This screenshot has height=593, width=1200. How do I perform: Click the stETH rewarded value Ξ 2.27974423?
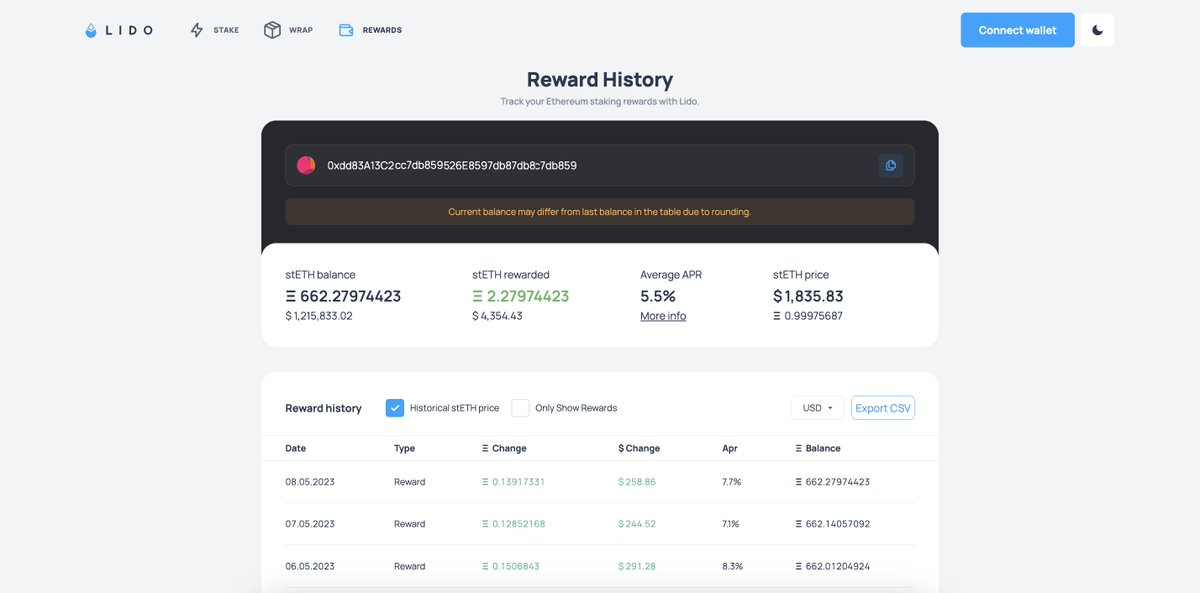[521, 296]
